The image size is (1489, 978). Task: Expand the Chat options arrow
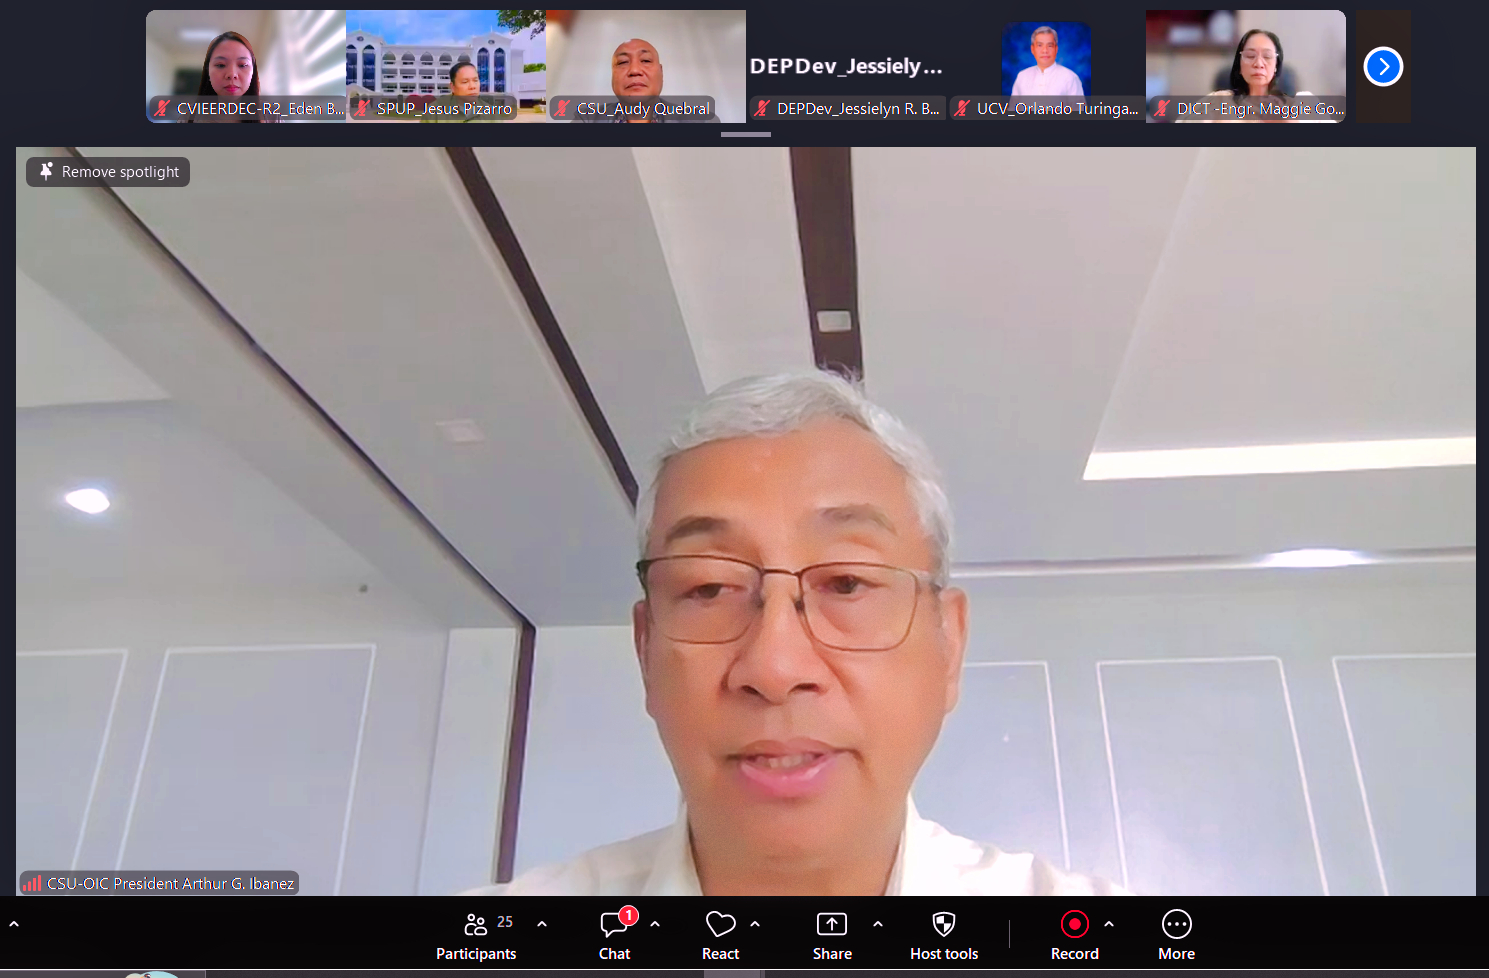tap(655, 924)
